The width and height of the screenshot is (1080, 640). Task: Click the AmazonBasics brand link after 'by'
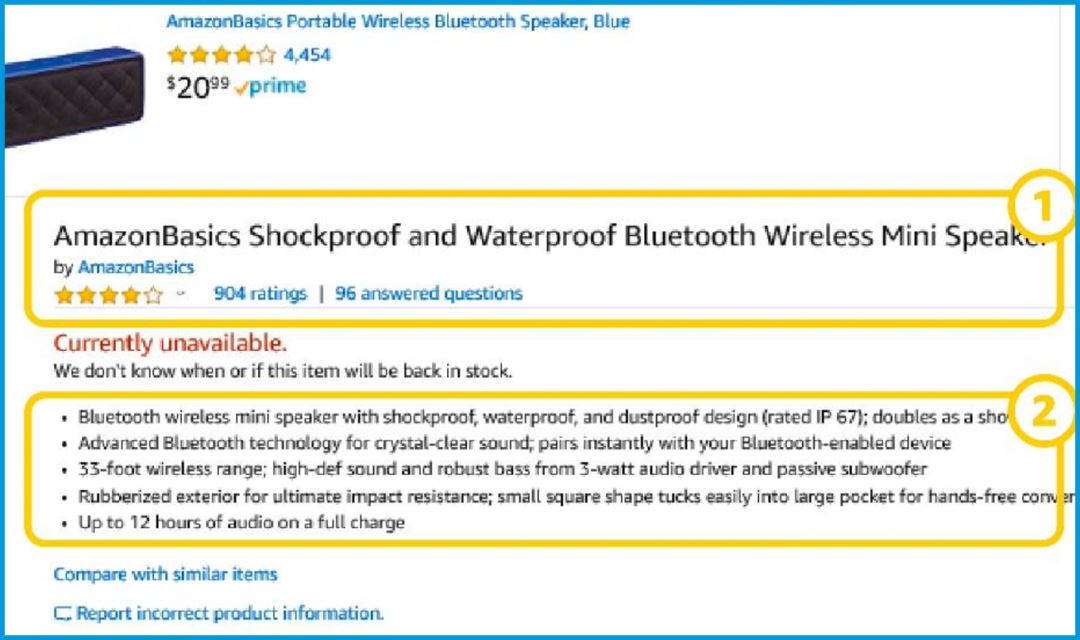point(136,267)
